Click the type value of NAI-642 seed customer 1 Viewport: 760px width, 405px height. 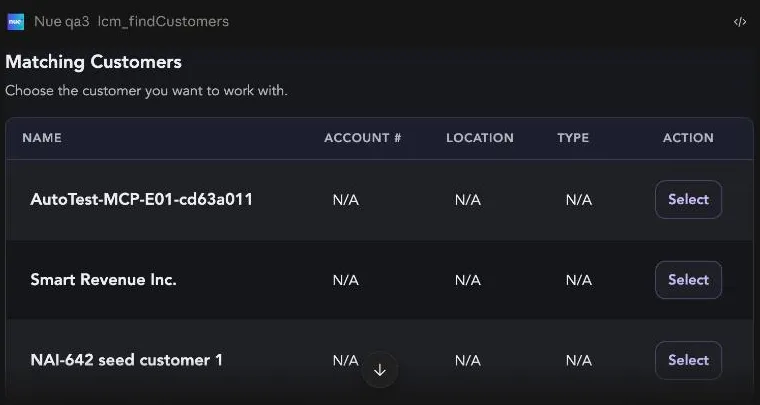pos(579,360)
